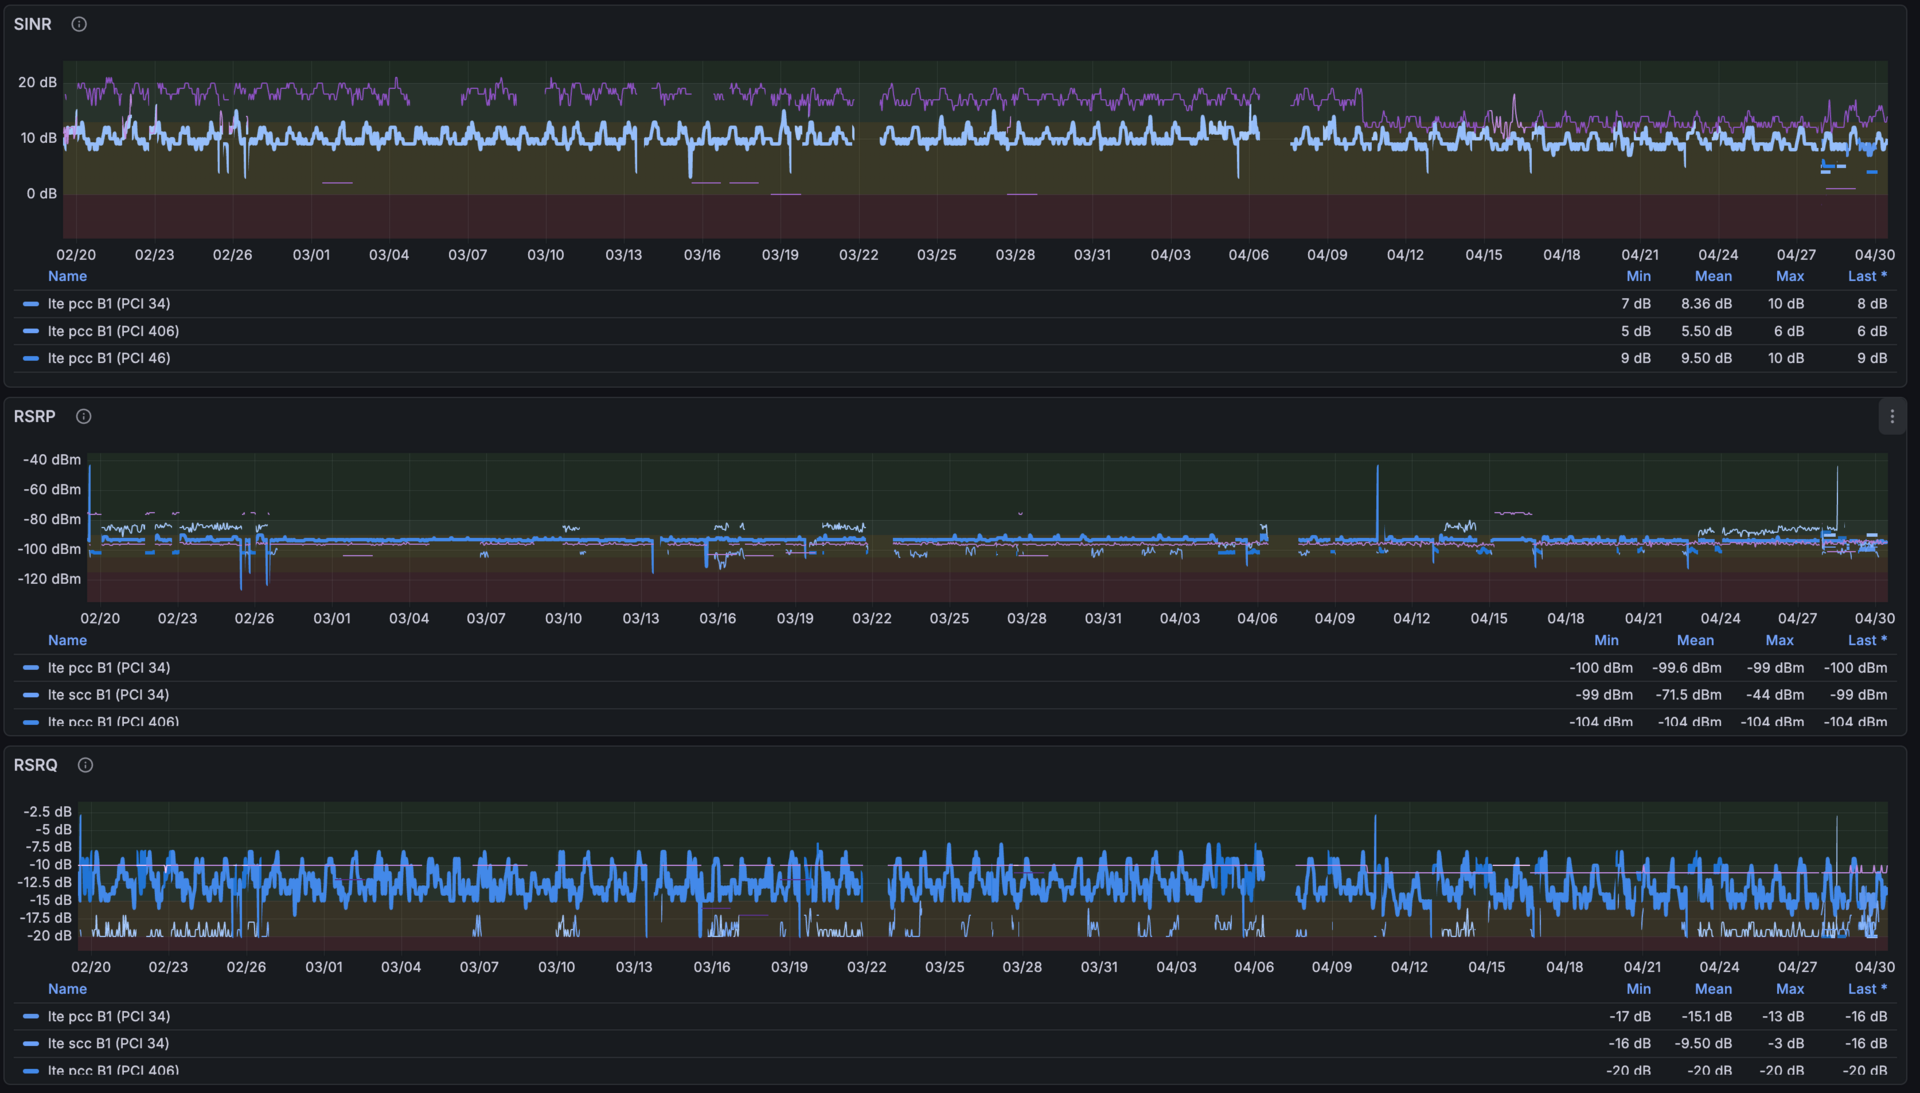Click the RSRQ panel info icon
This screenshot has height=1093, width=1920.
pos(86,765)
